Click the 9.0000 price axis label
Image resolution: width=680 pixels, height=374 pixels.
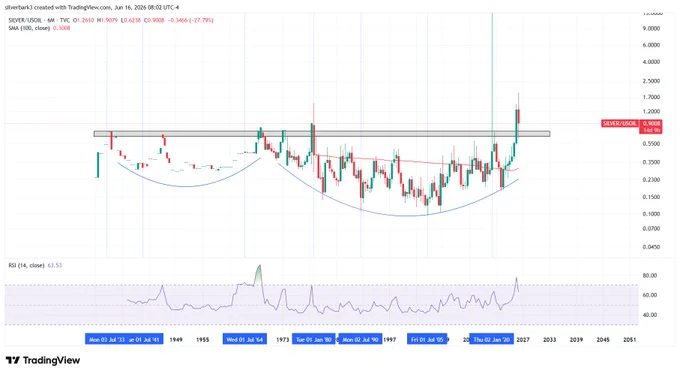pyautogui.click(x=651, y=28)
